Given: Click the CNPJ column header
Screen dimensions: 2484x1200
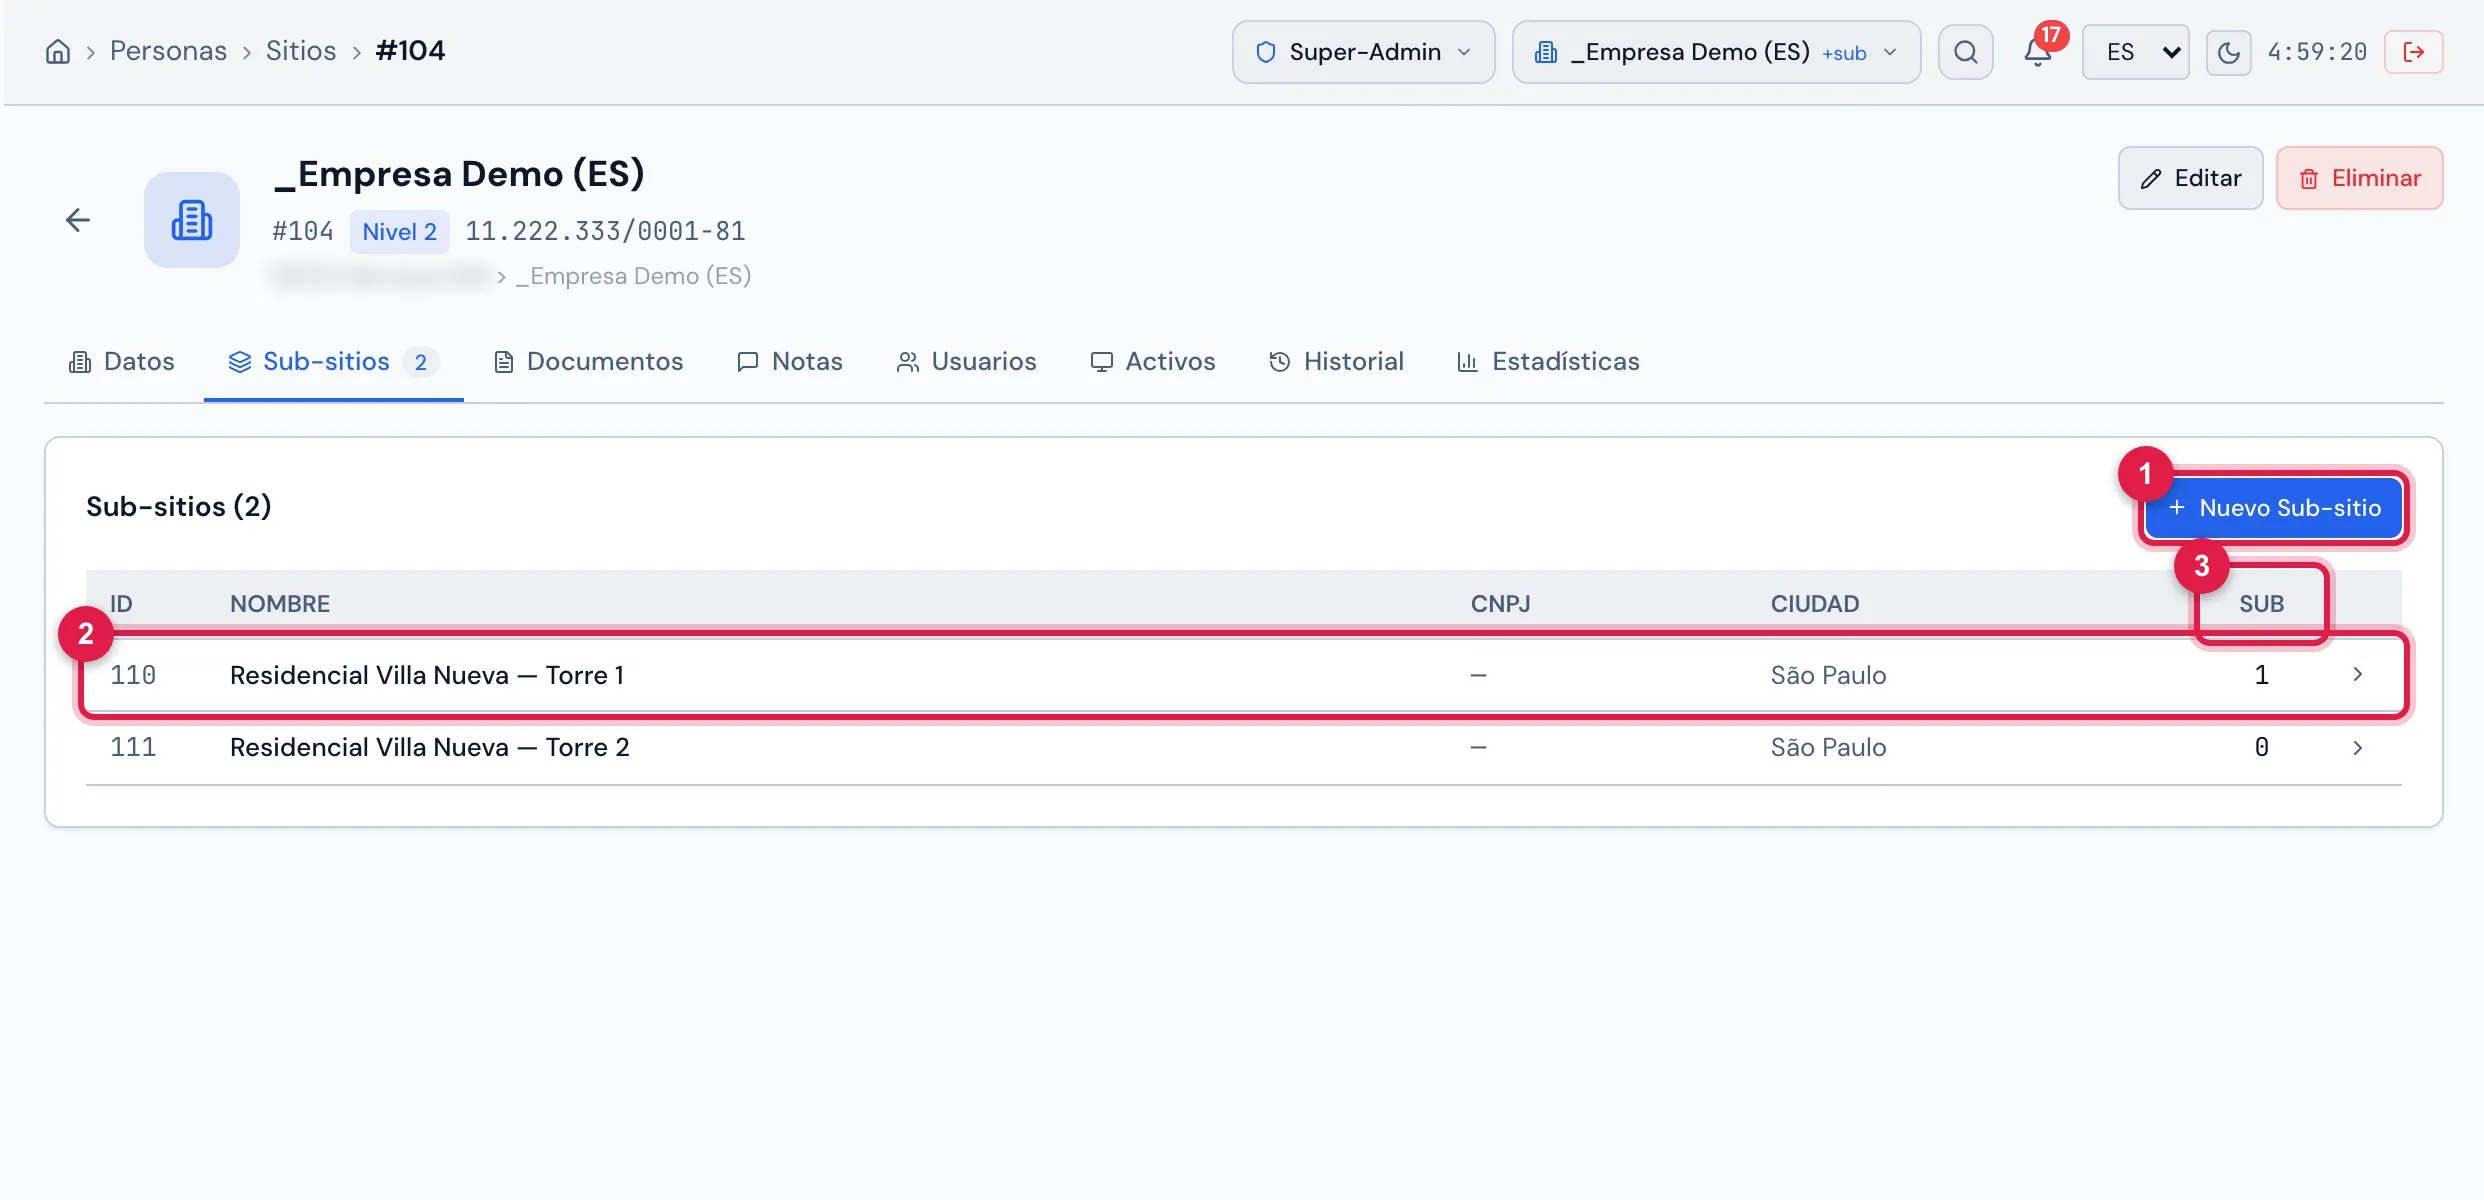Looking at the screenshot, I should pyautogui.click(x=1500, y=604).
